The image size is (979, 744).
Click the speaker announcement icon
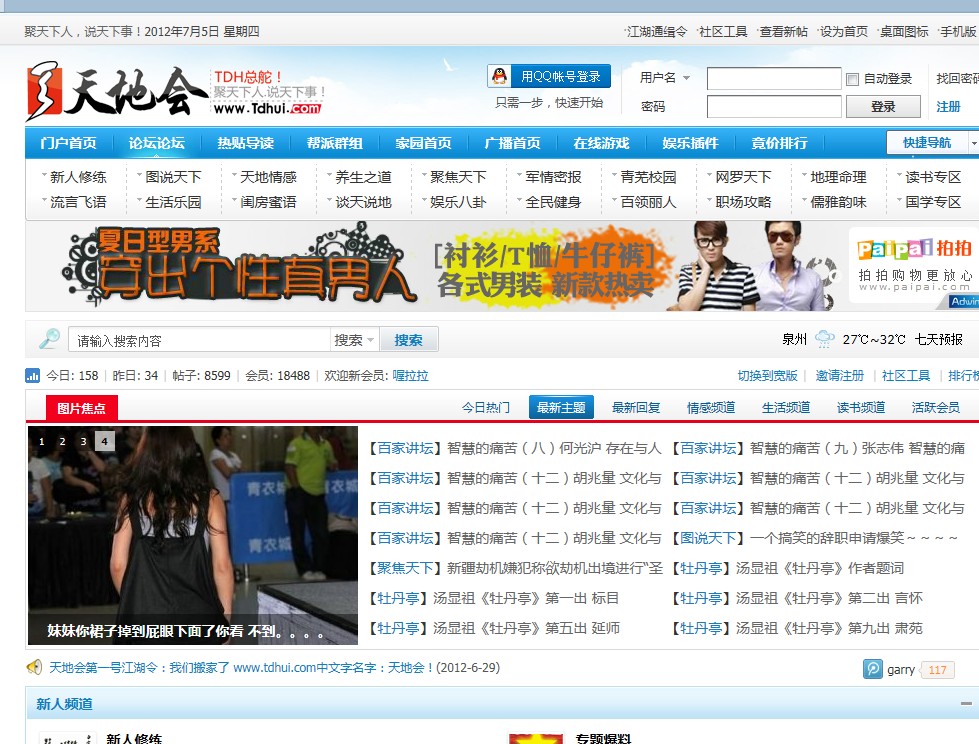pos(35,667)
